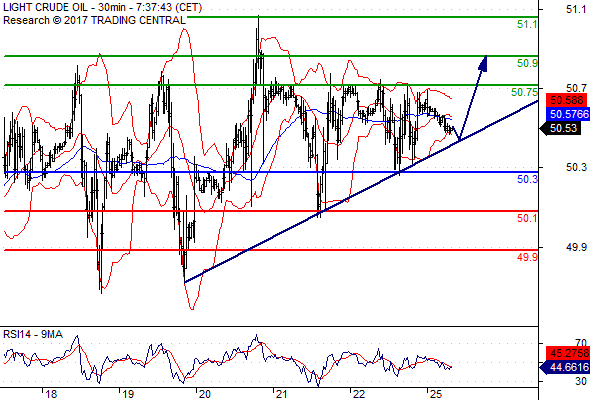Click the blue 50.5766 moving average tag
This screenshot has width=590, height=400.
click(568, 114)
